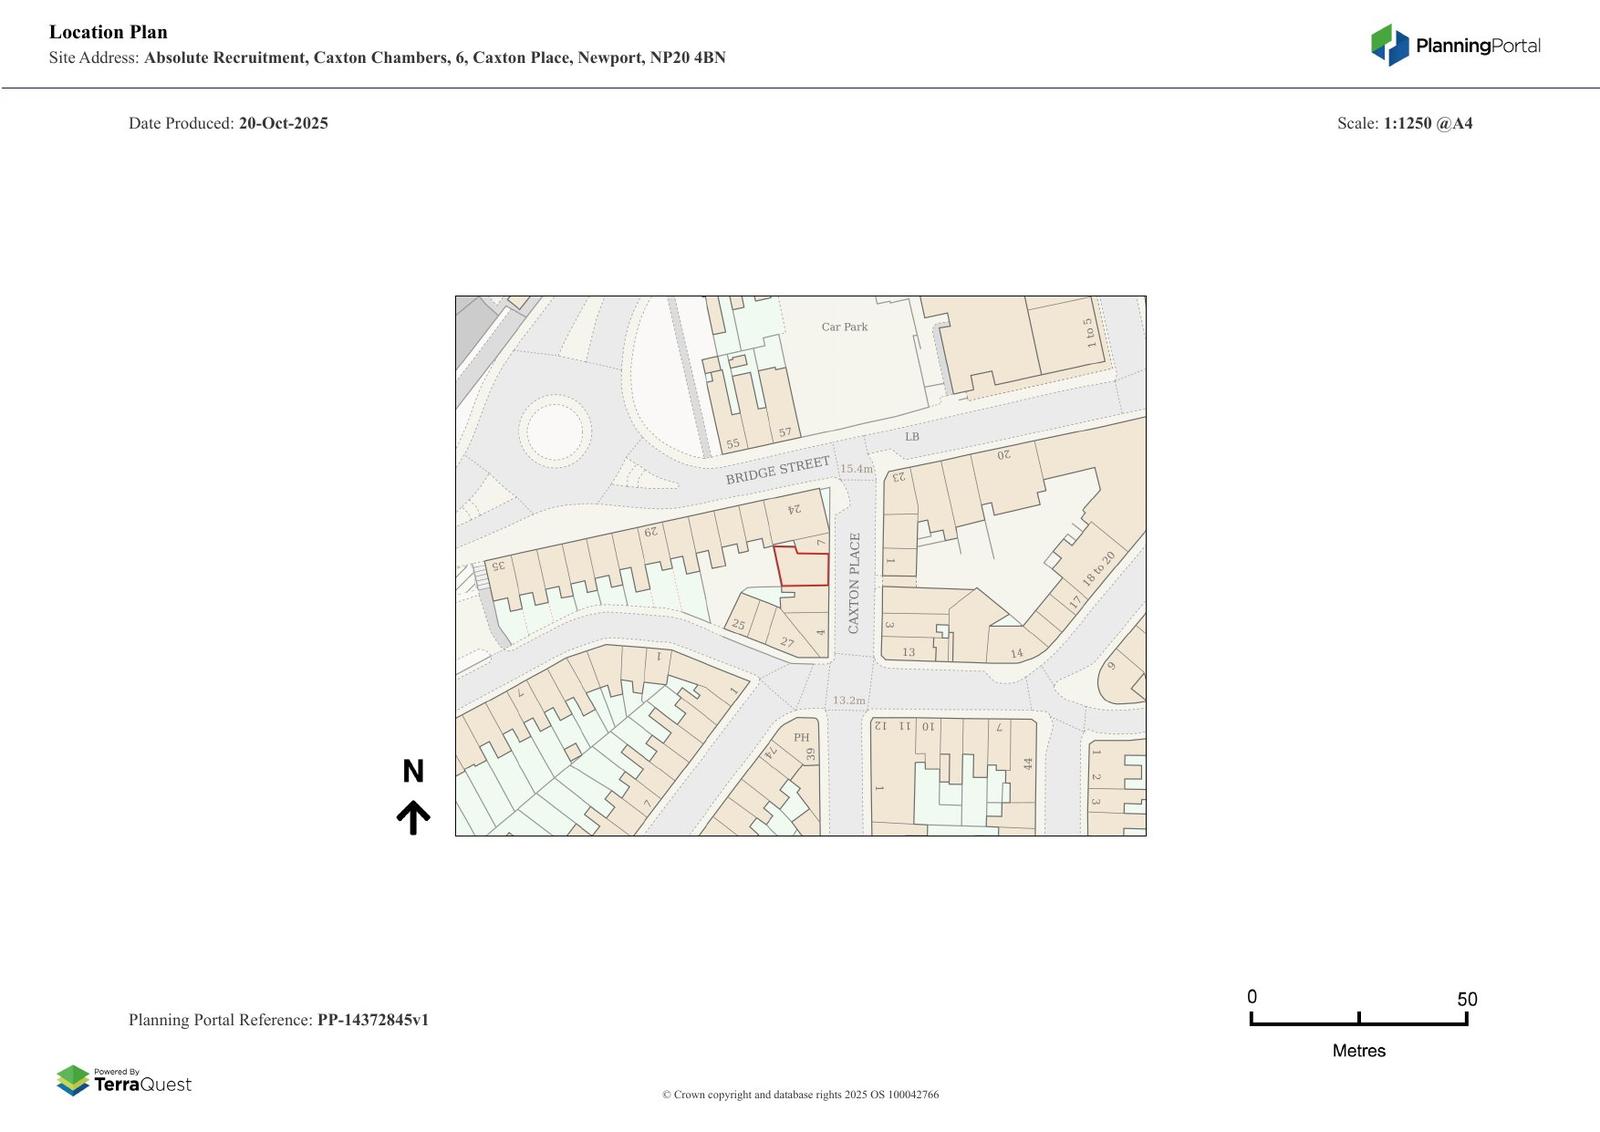Click the LB letter box marker

coord(911,437)
